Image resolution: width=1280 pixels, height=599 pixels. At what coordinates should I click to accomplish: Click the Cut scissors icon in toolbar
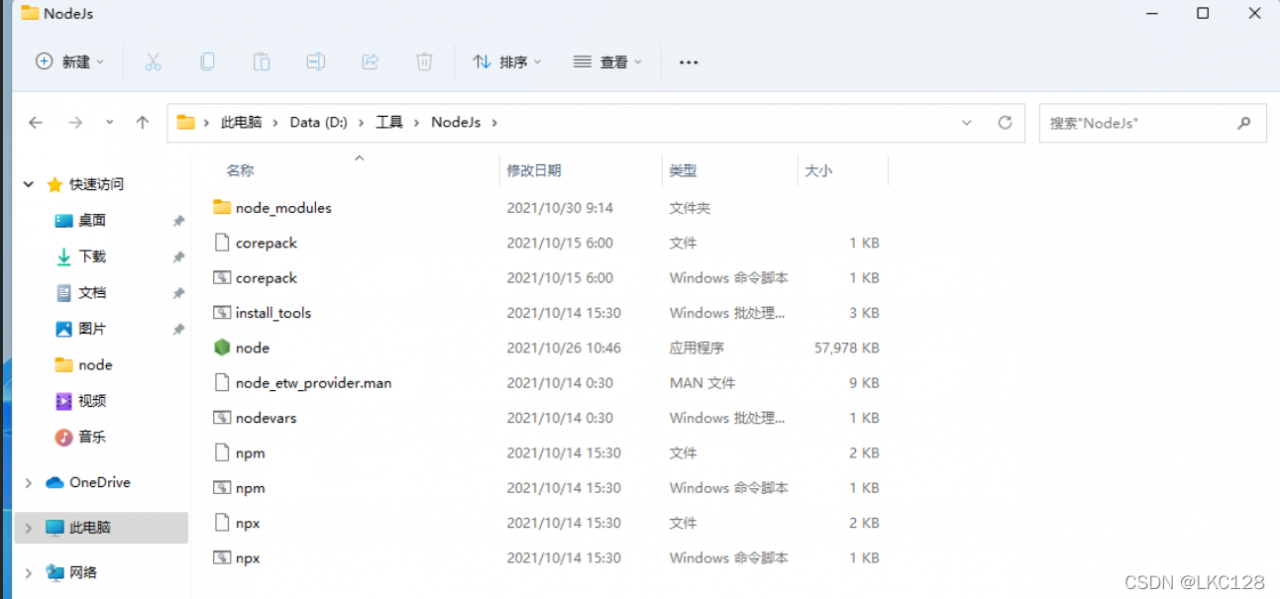pos(153,62)
